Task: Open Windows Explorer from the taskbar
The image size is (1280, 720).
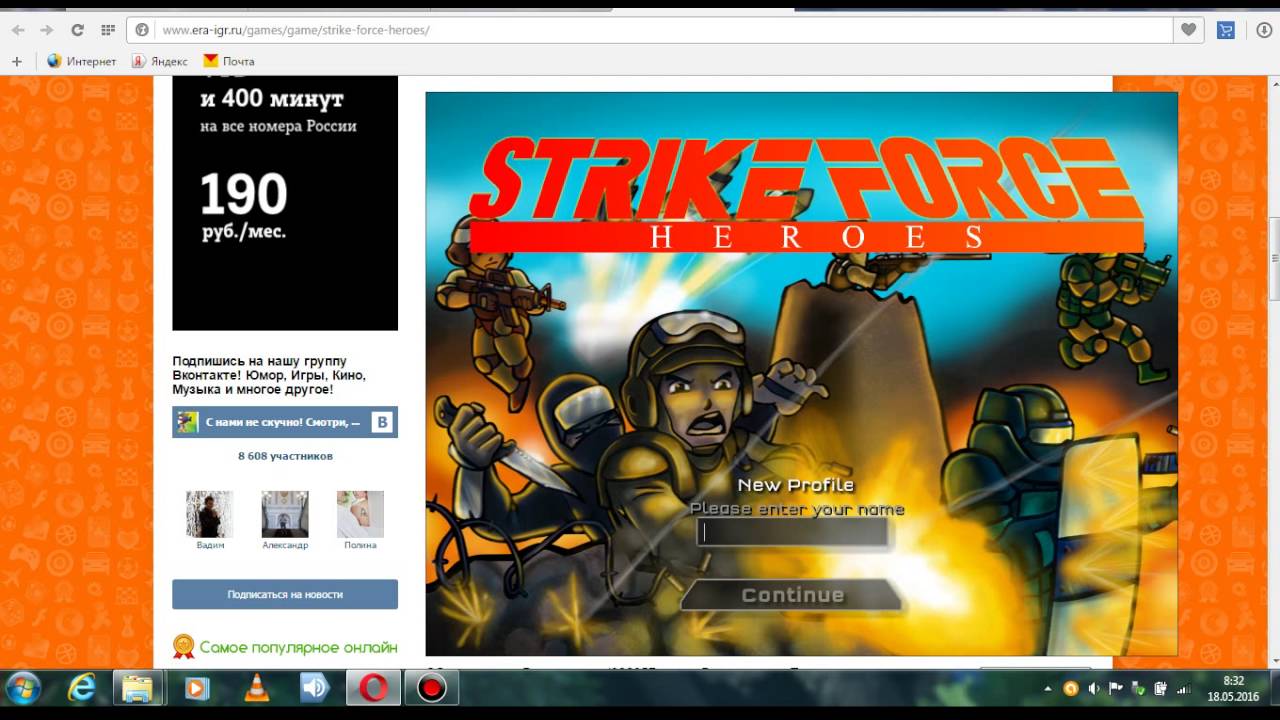Action: pos(138,688)
